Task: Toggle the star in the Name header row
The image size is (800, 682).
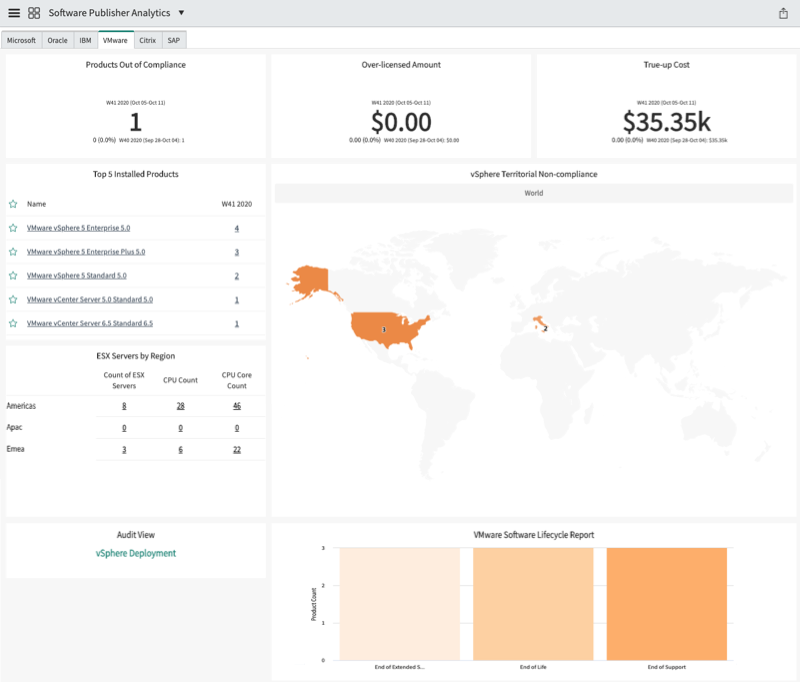Action: [x=13, y=204]
